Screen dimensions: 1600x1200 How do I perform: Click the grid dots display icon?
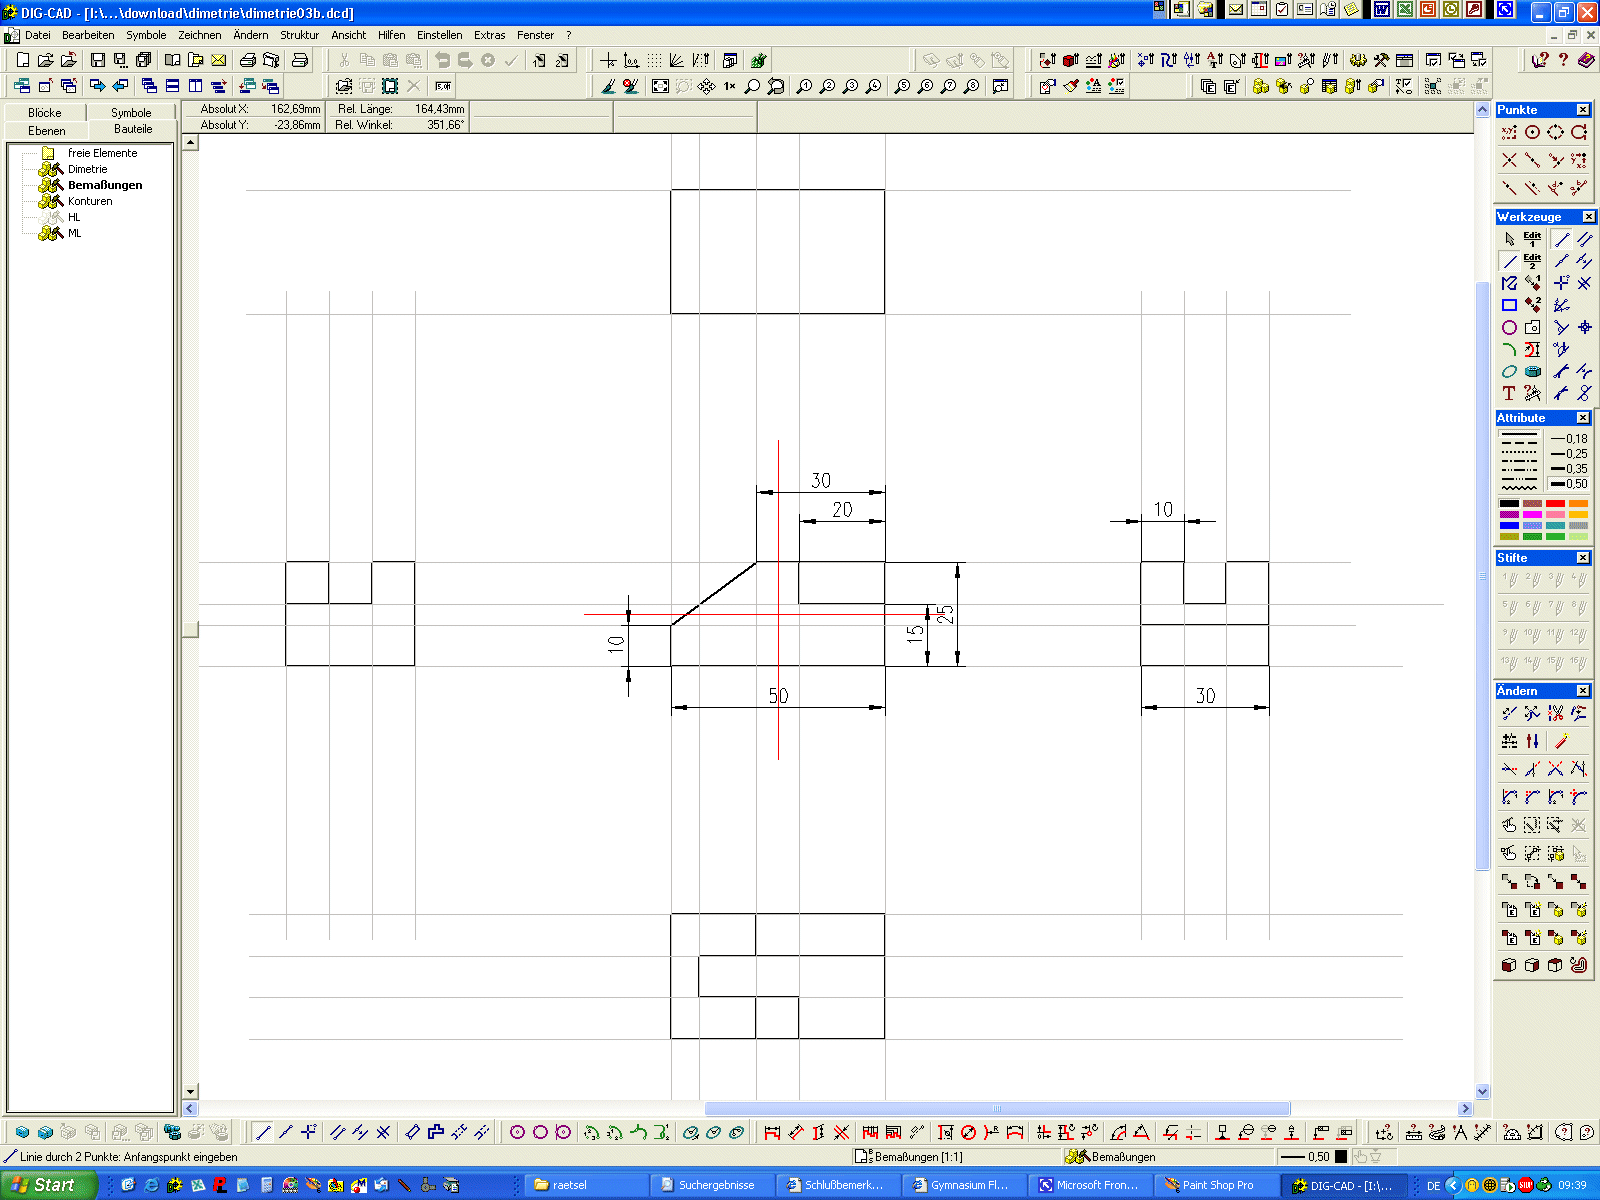pos(654,60)
